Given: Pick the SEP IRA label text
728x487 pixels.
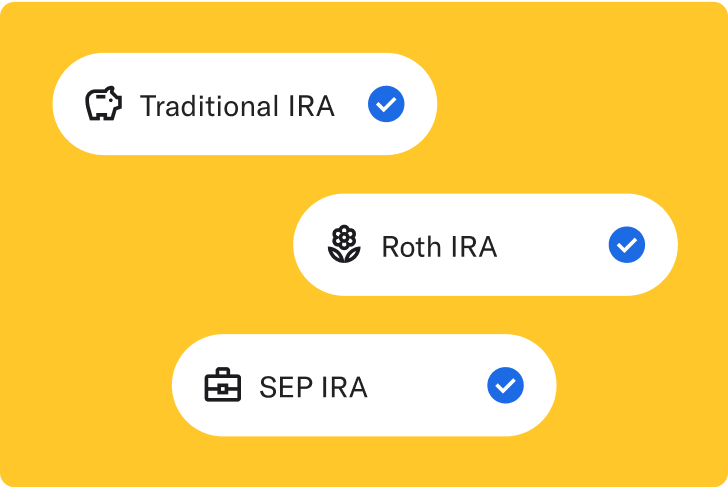Looking at the screenshot, I should 313,386.
